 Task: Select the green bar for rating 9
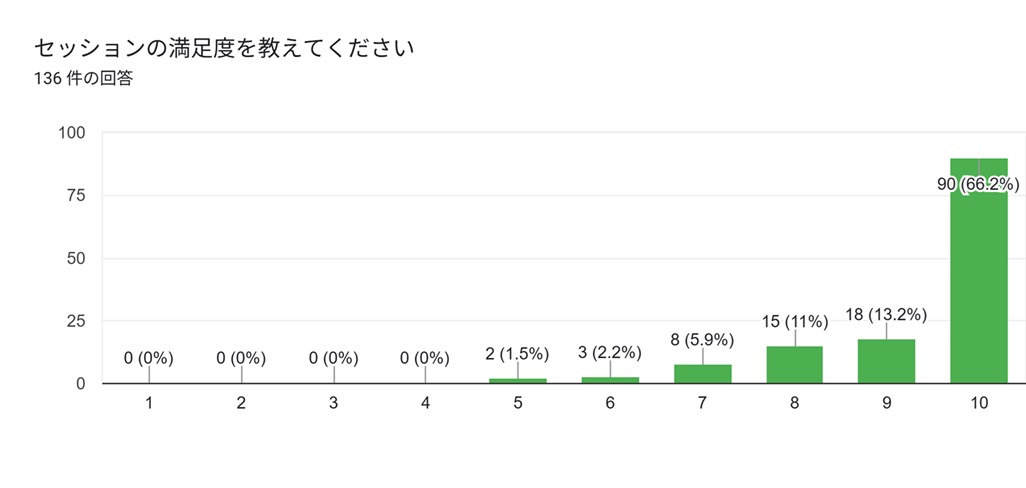(886, 361)
